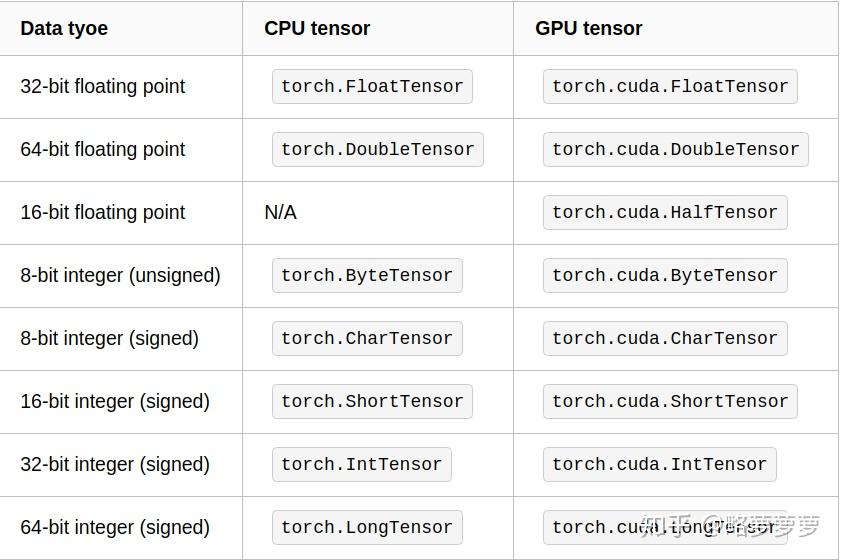Select the torch.cuda.ByteTensor code label

click(664, 275)
